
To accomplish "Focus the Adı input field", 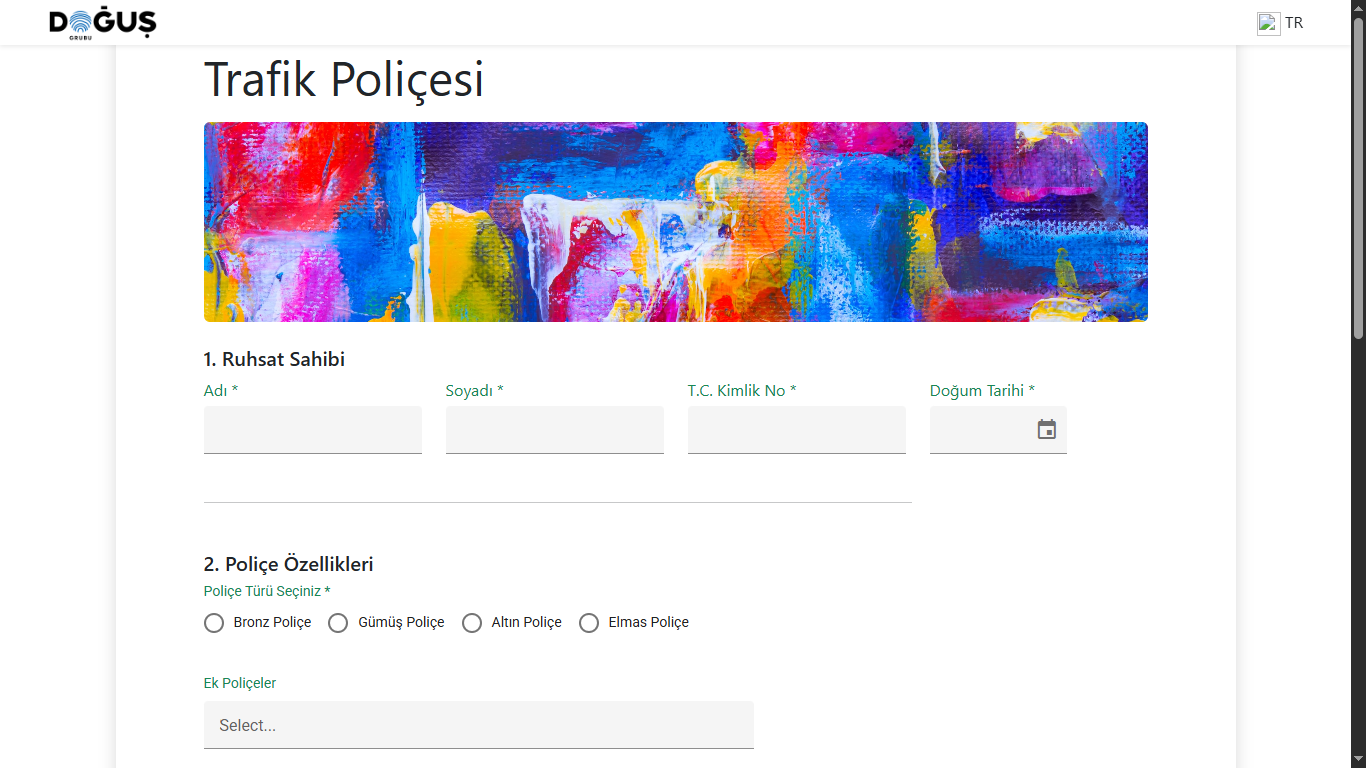I will (312, 430).
